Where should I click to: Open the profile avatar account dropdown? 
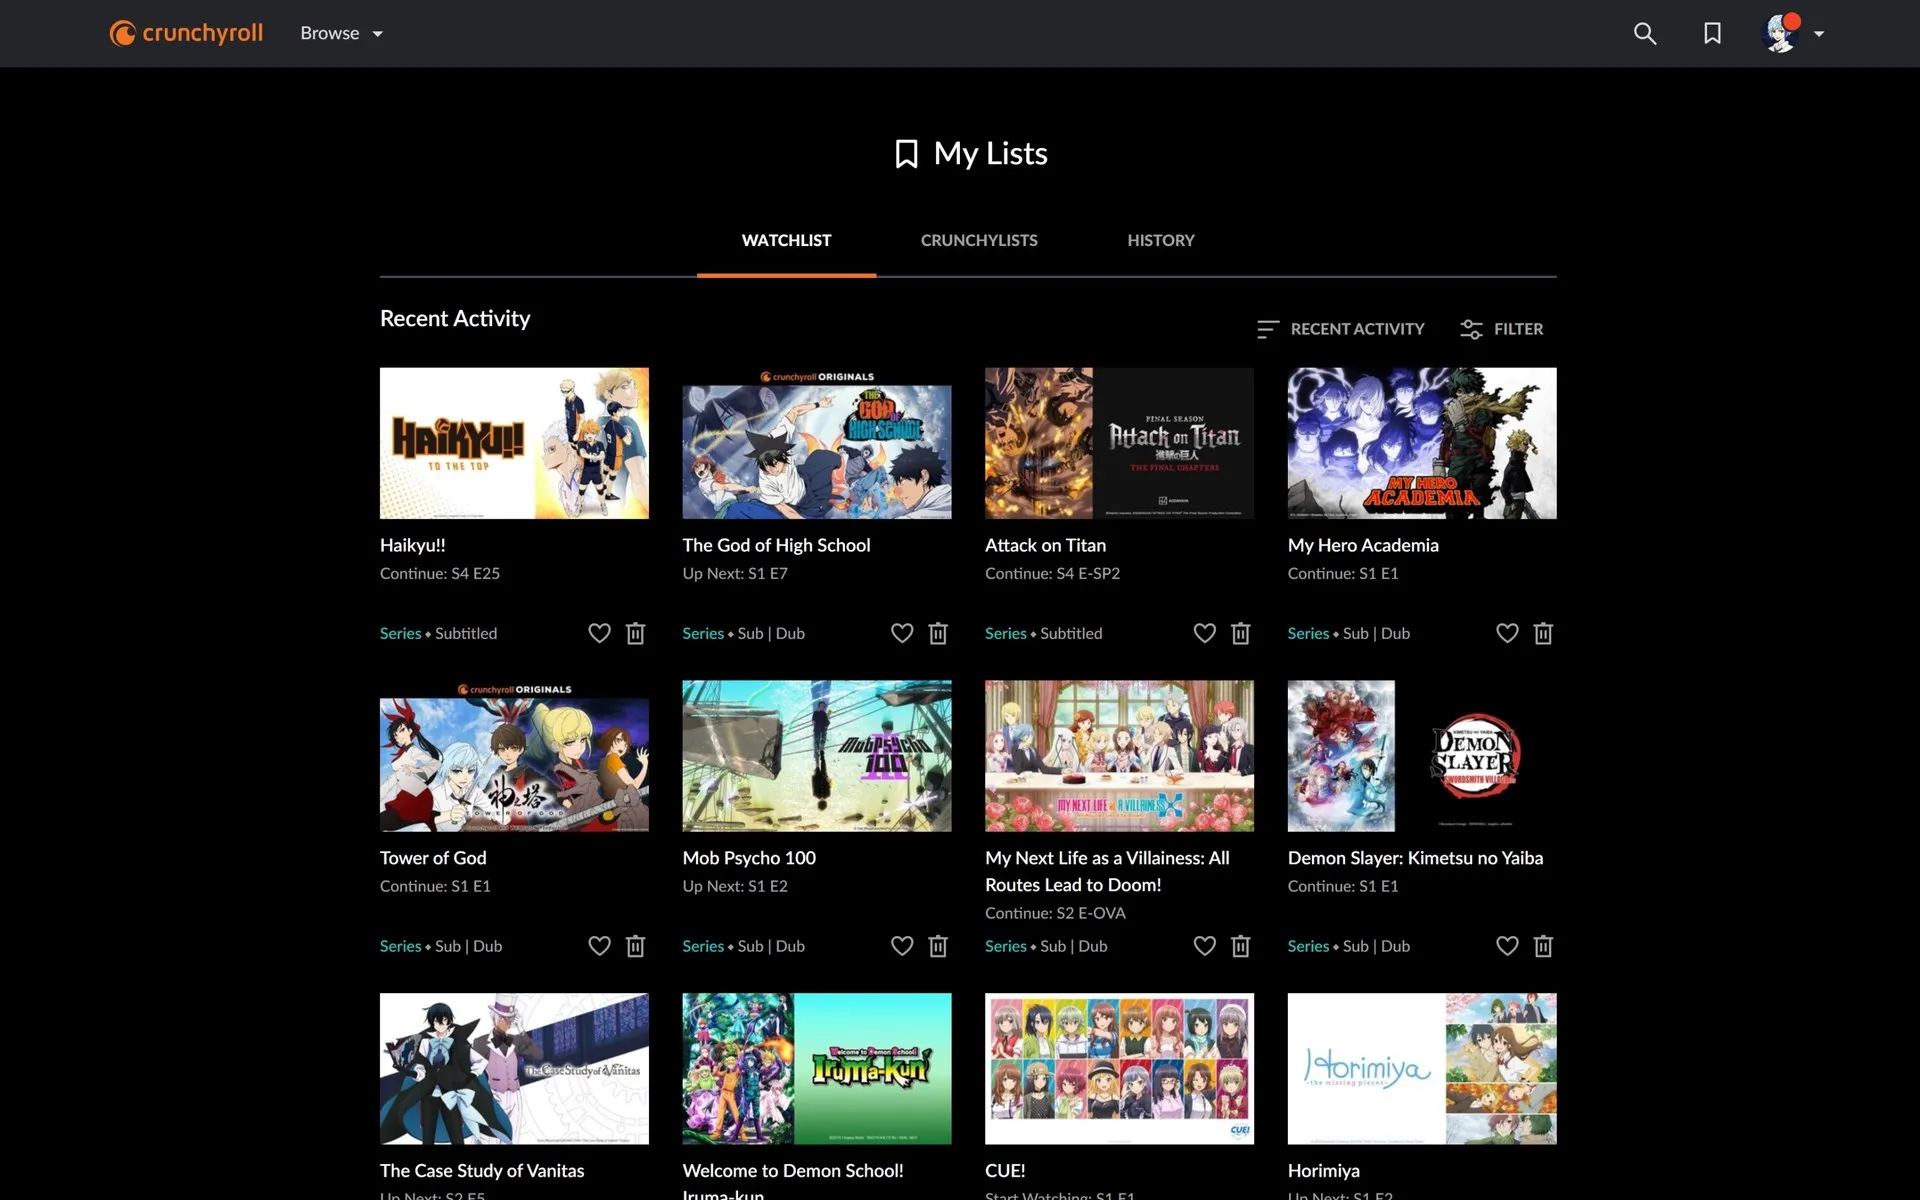point(1792,33)
